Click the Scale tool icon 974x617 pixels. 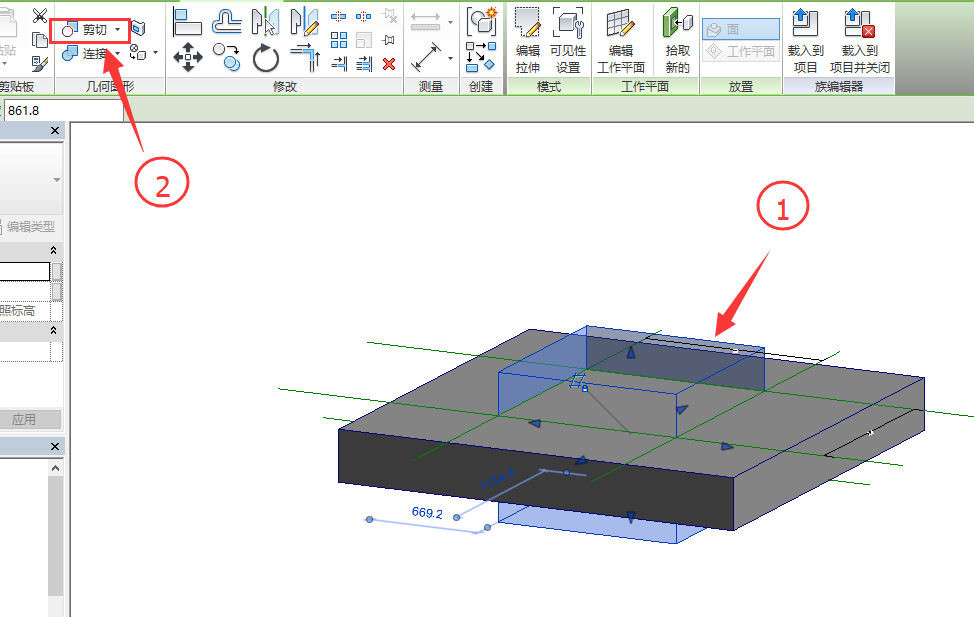click(x=364, y=40)
